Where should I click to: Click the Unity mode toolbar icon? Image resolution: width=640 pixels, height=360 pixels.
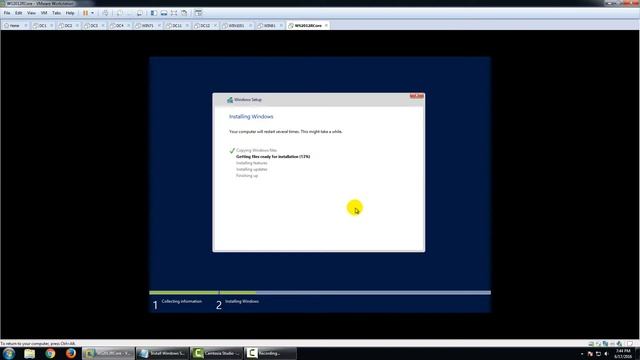pyautogui.click(x=184, y=13)
